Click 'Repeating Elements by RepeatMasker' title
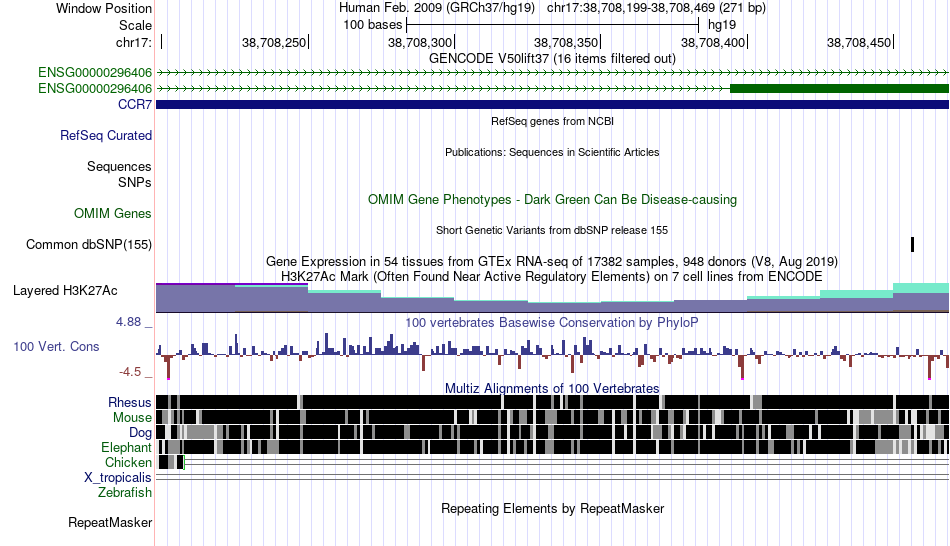 tap(552, 508)
